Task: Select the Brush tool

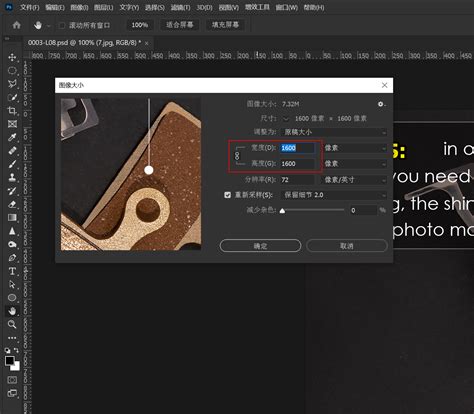Action: [12, 164]
